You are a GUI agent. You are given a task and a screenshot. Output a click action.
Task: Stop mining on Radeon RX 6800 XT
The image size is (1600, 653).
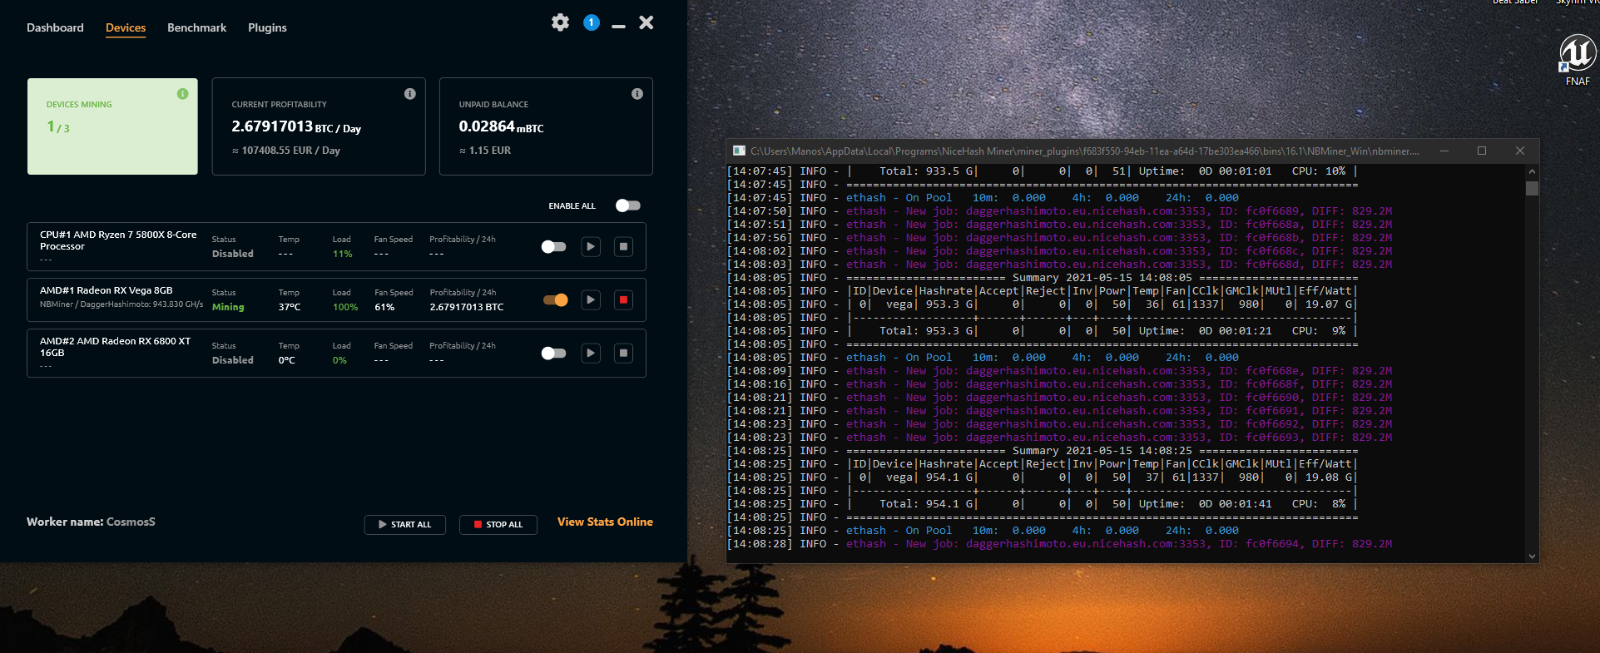(623, 353)
